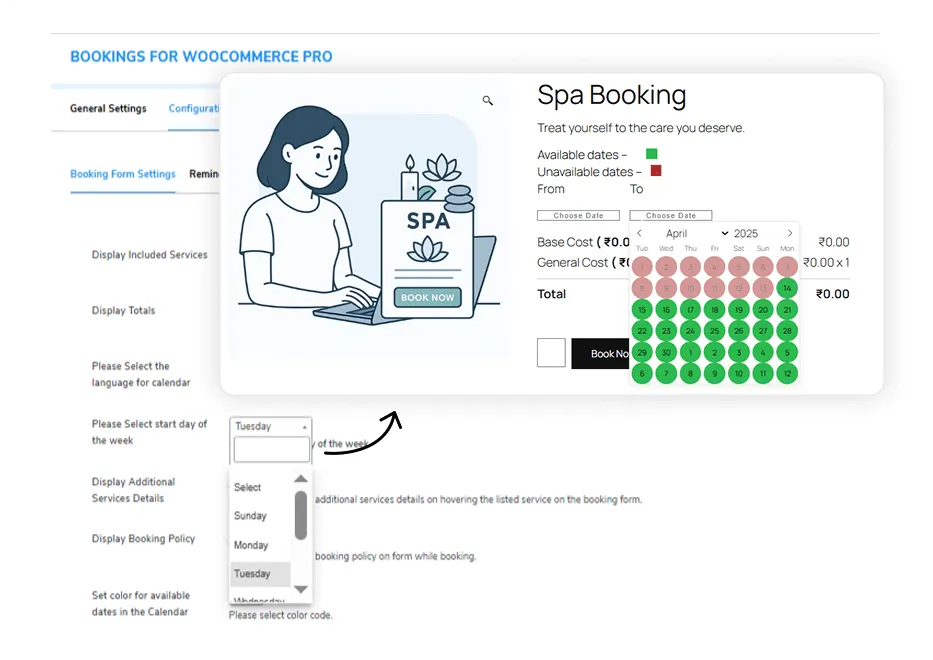The image size is (933, 660).
Task: Pick April 16 in calendar
Action: 666,309
